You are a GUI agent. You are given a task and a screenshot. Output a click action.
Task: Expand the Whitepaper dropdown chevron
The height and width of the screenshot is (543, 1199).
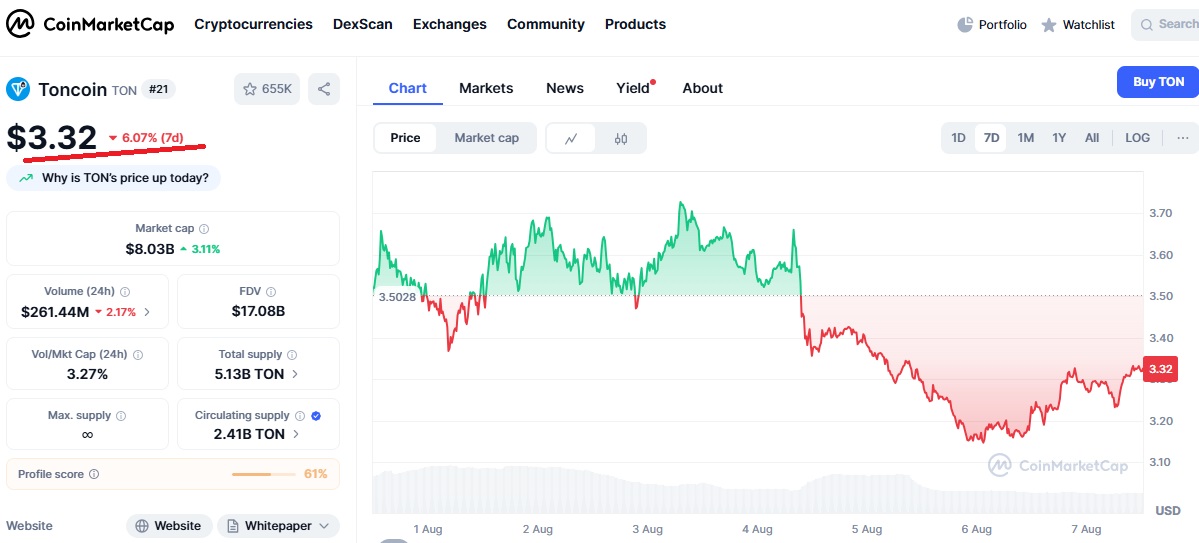coord(323,526)
